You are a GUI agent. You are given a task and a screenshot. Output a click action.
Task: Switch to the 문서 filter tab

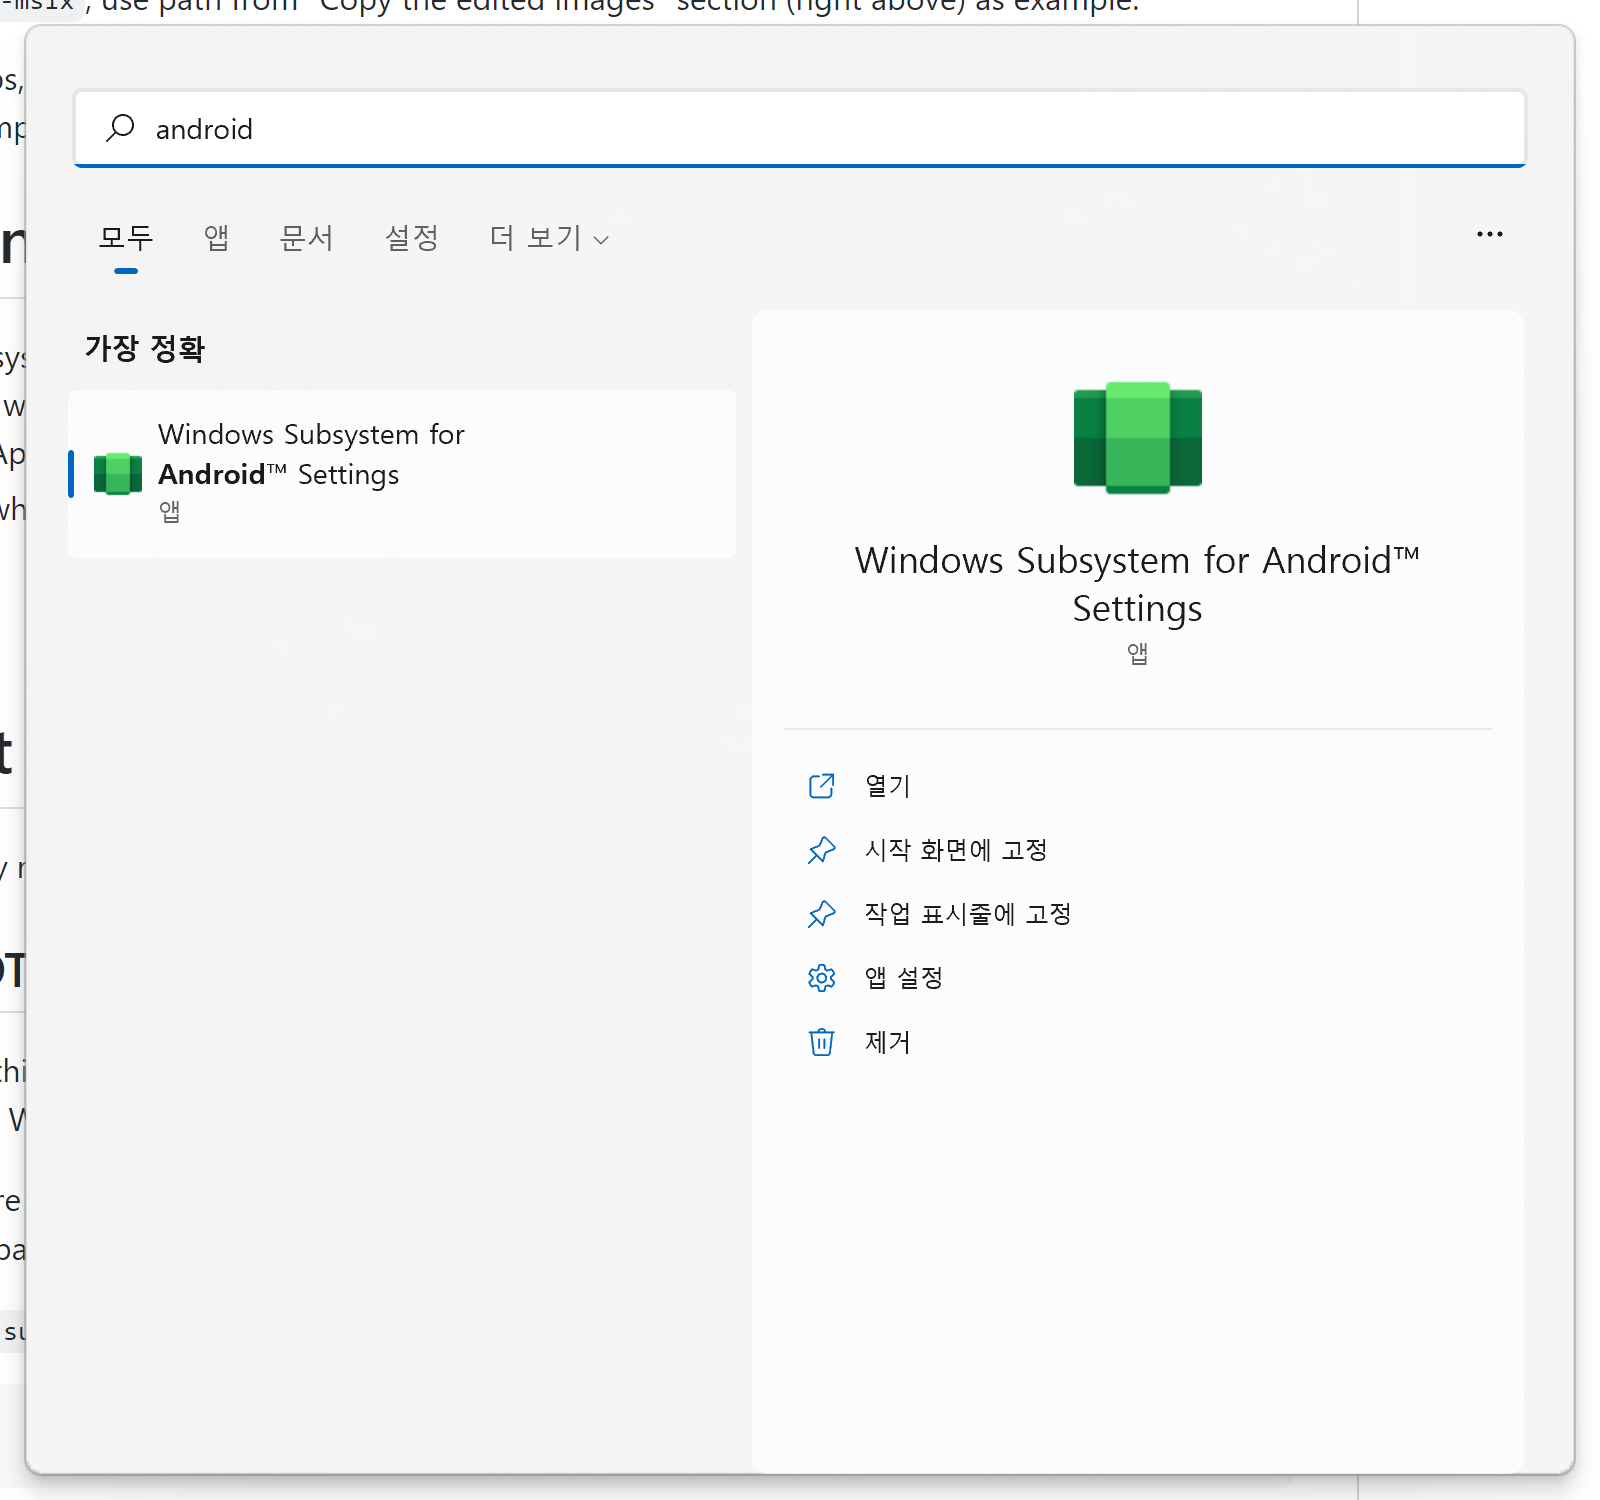306,238
